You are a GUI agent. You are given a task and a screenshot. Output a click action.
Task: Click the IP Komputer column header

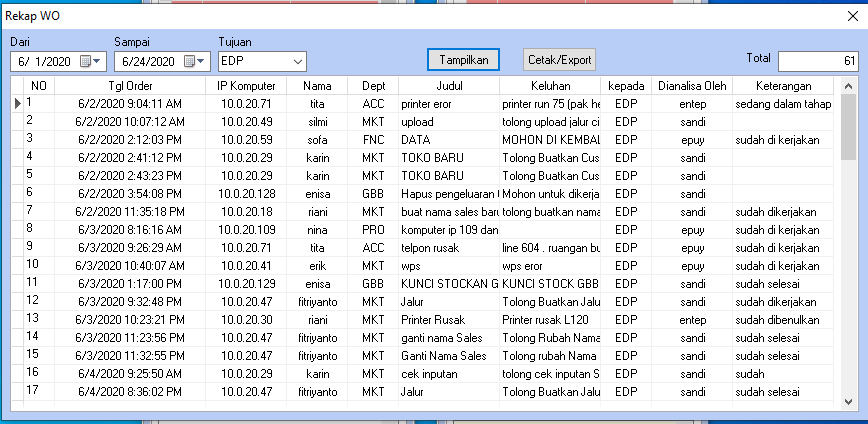click(x=246, y=86)
